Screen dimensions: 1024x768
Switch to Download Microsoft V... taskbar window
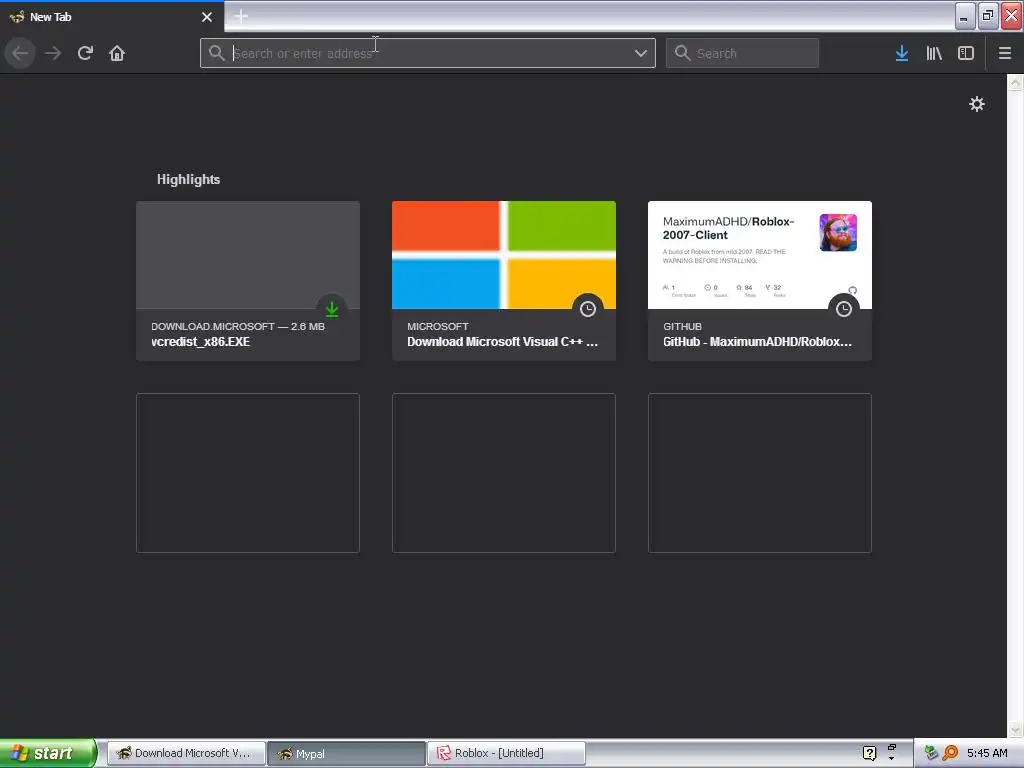click(x=186, y=753)
